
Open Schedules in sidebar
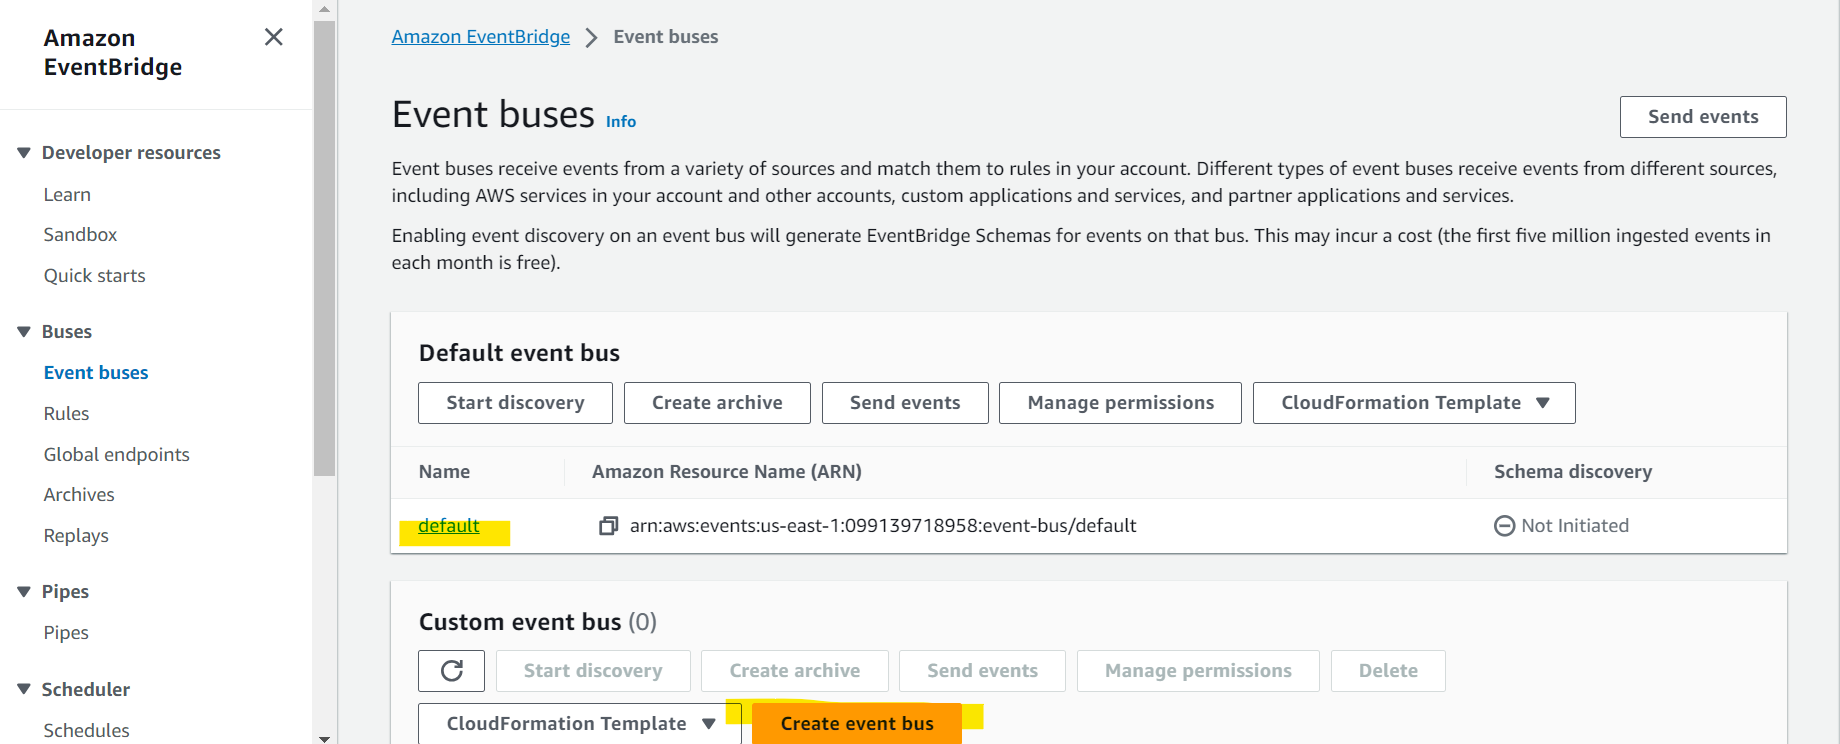[x=86, y=731]
